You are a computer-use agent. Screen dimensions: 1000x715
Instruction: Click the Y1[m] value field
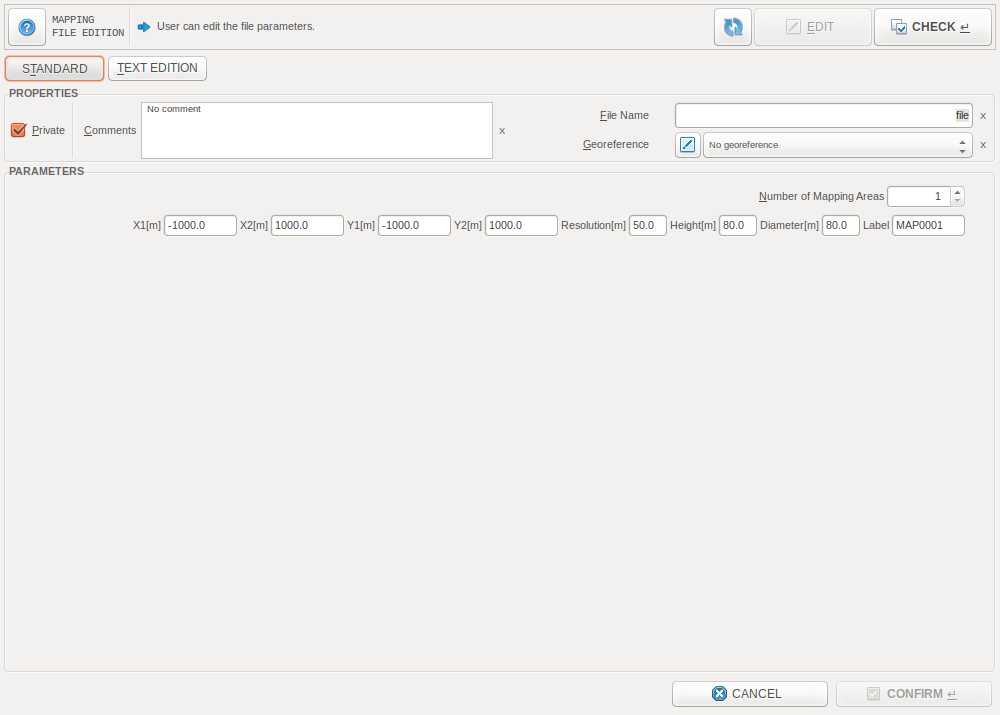coord(415,225)
